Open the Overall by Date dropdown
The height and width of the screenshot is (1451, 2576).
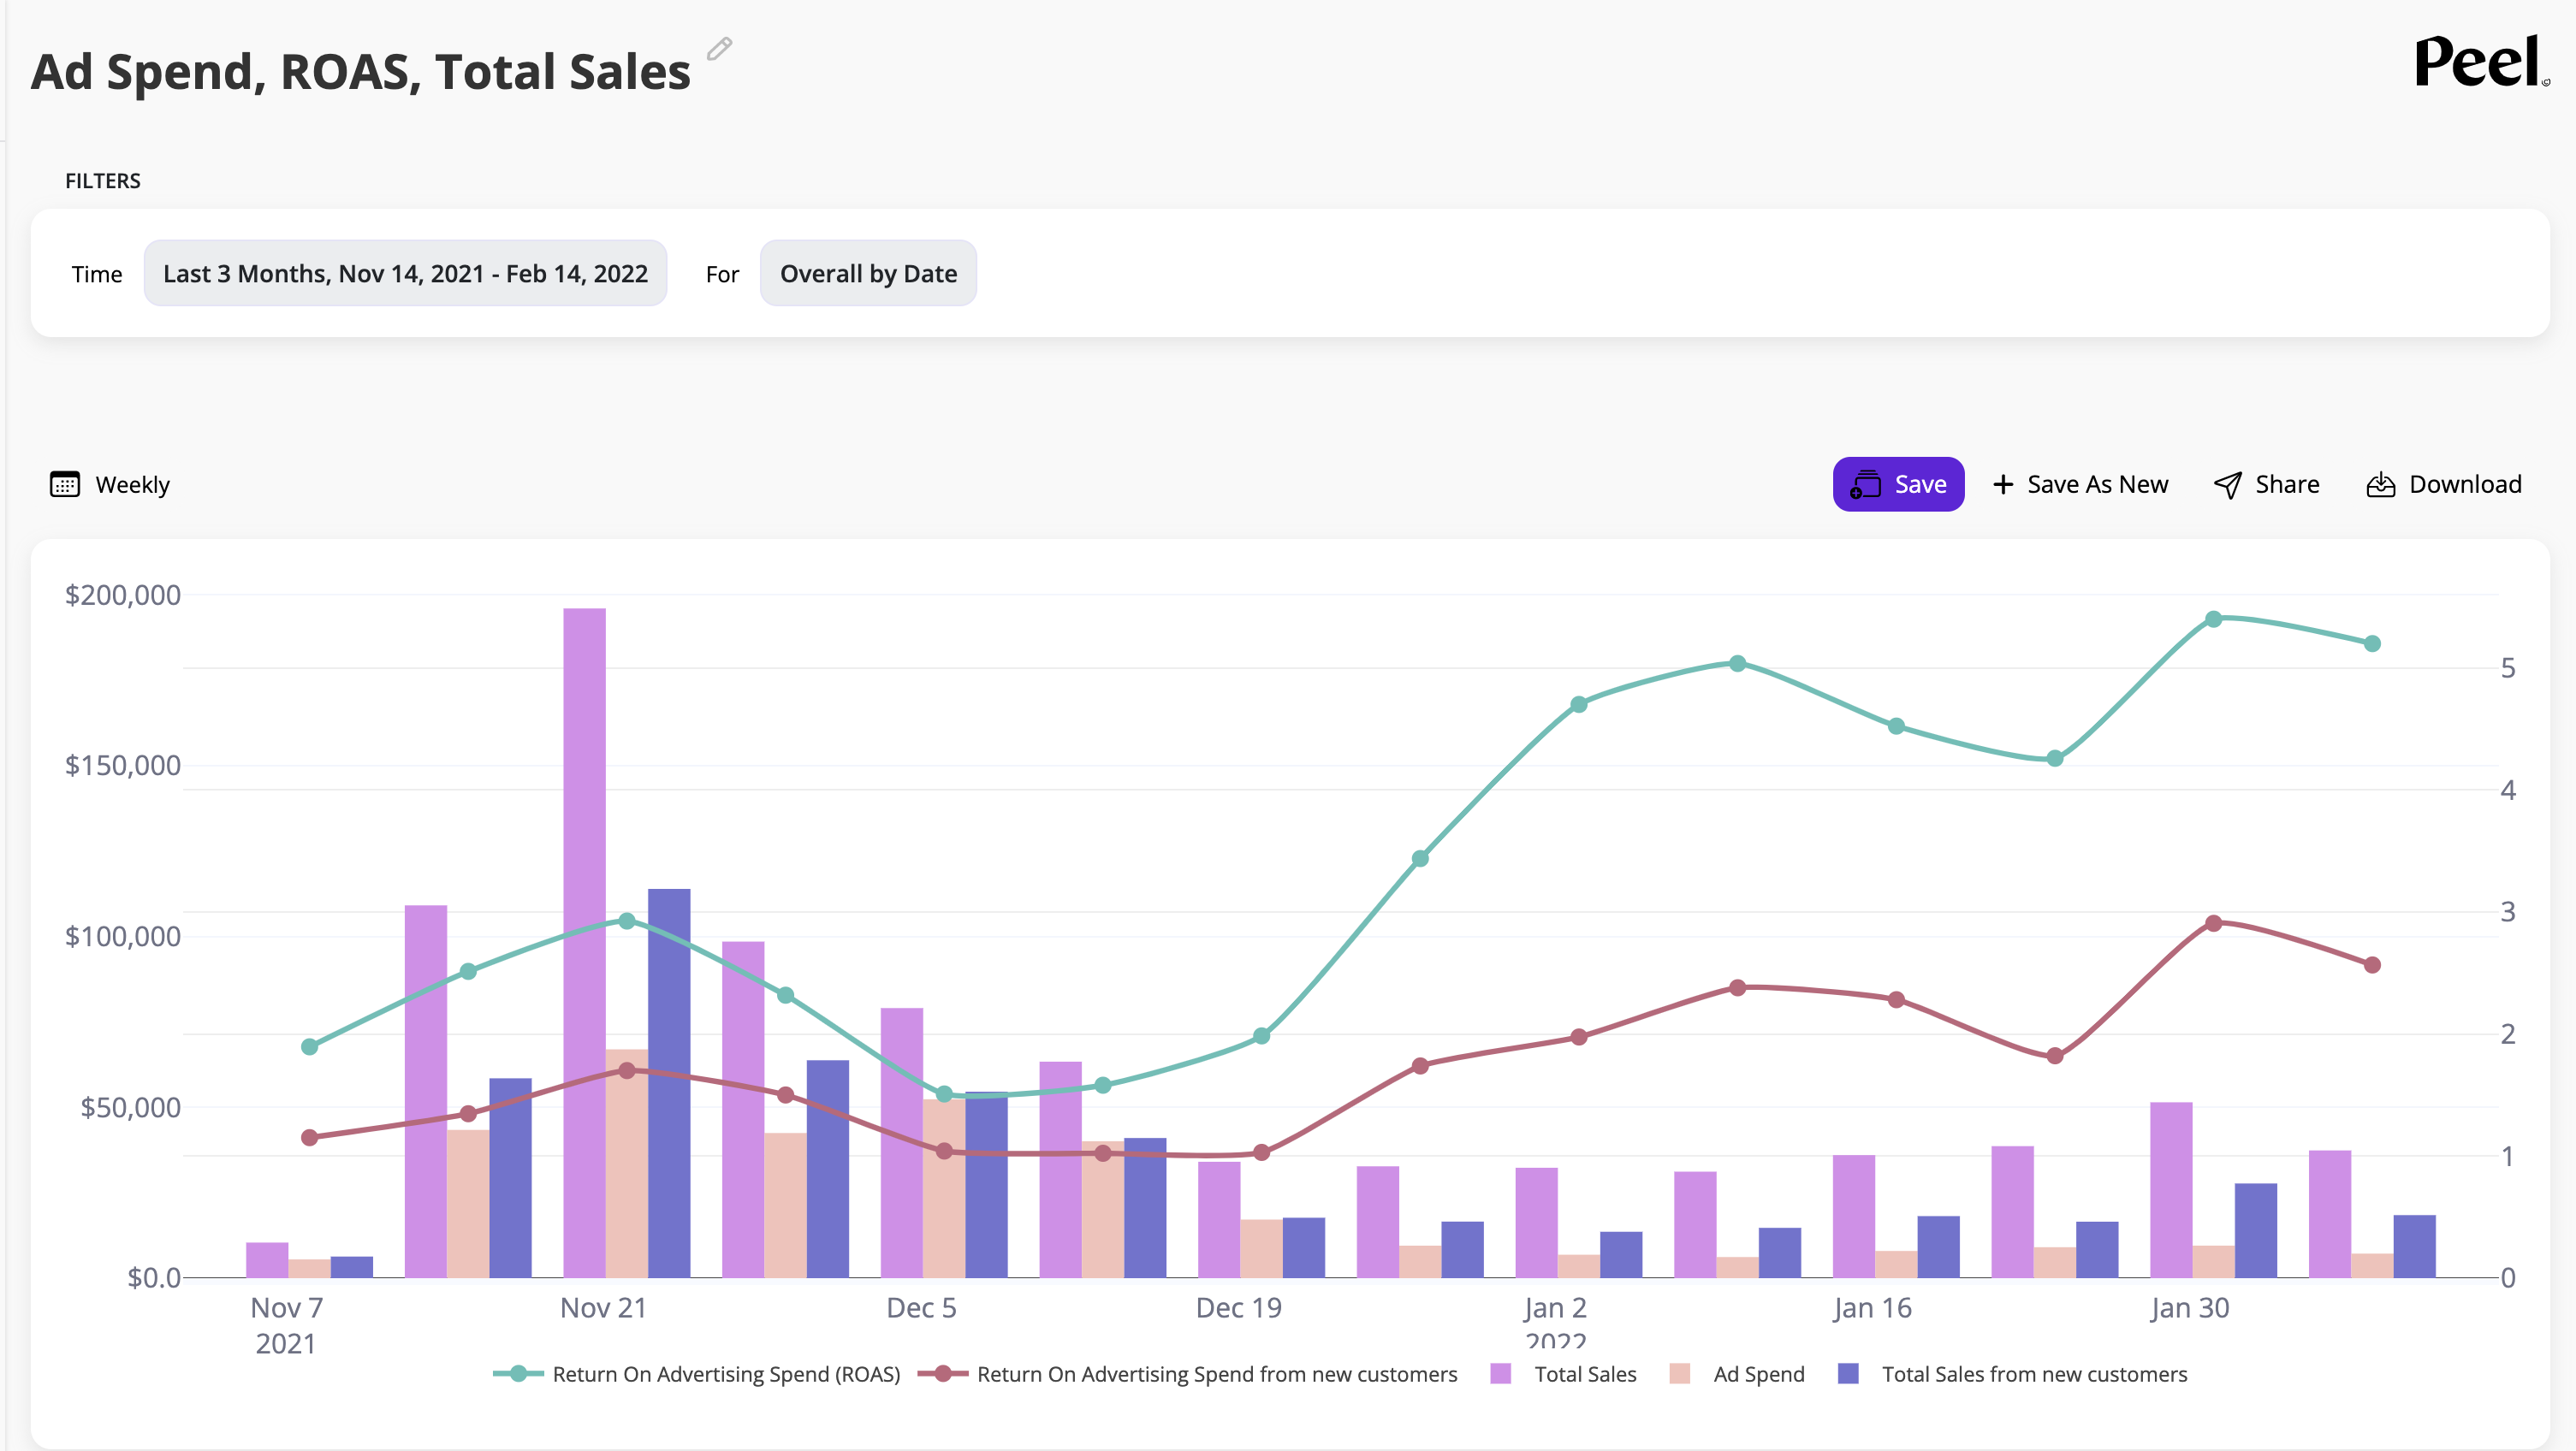pos(867,273)
